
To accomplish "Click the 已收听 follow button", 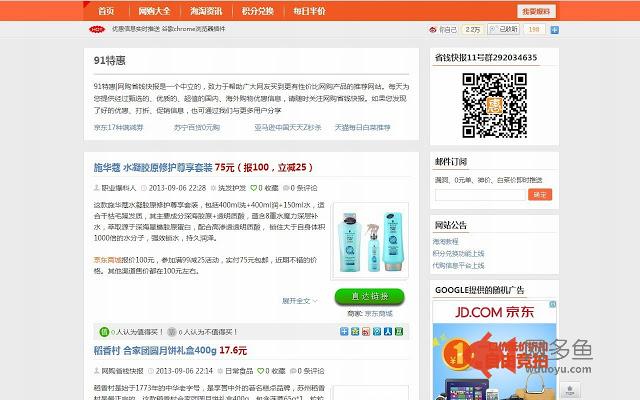I will pos(504,29).
